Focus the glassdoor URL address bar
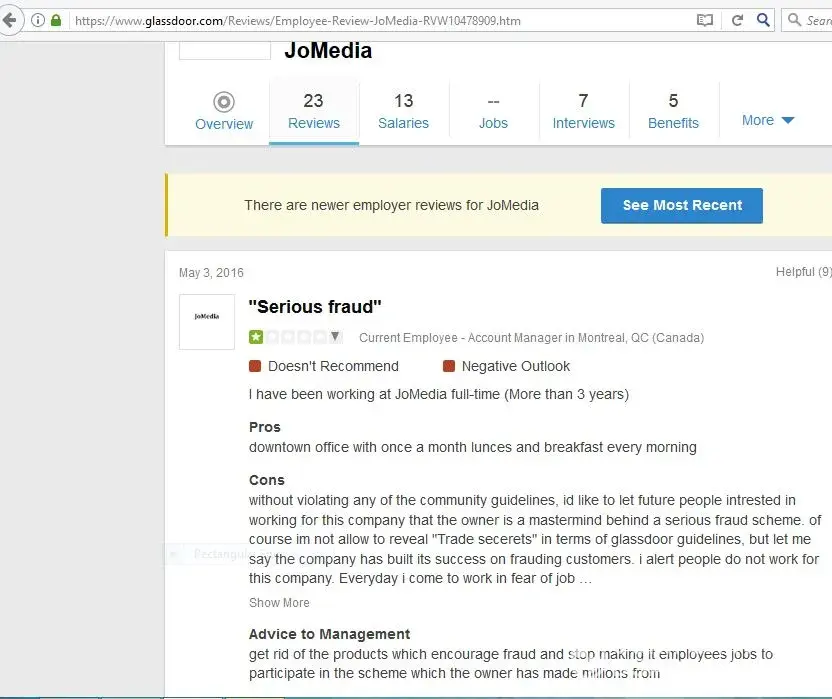Image resolution: width=832 pixels, height=699 pixels. 380,20
